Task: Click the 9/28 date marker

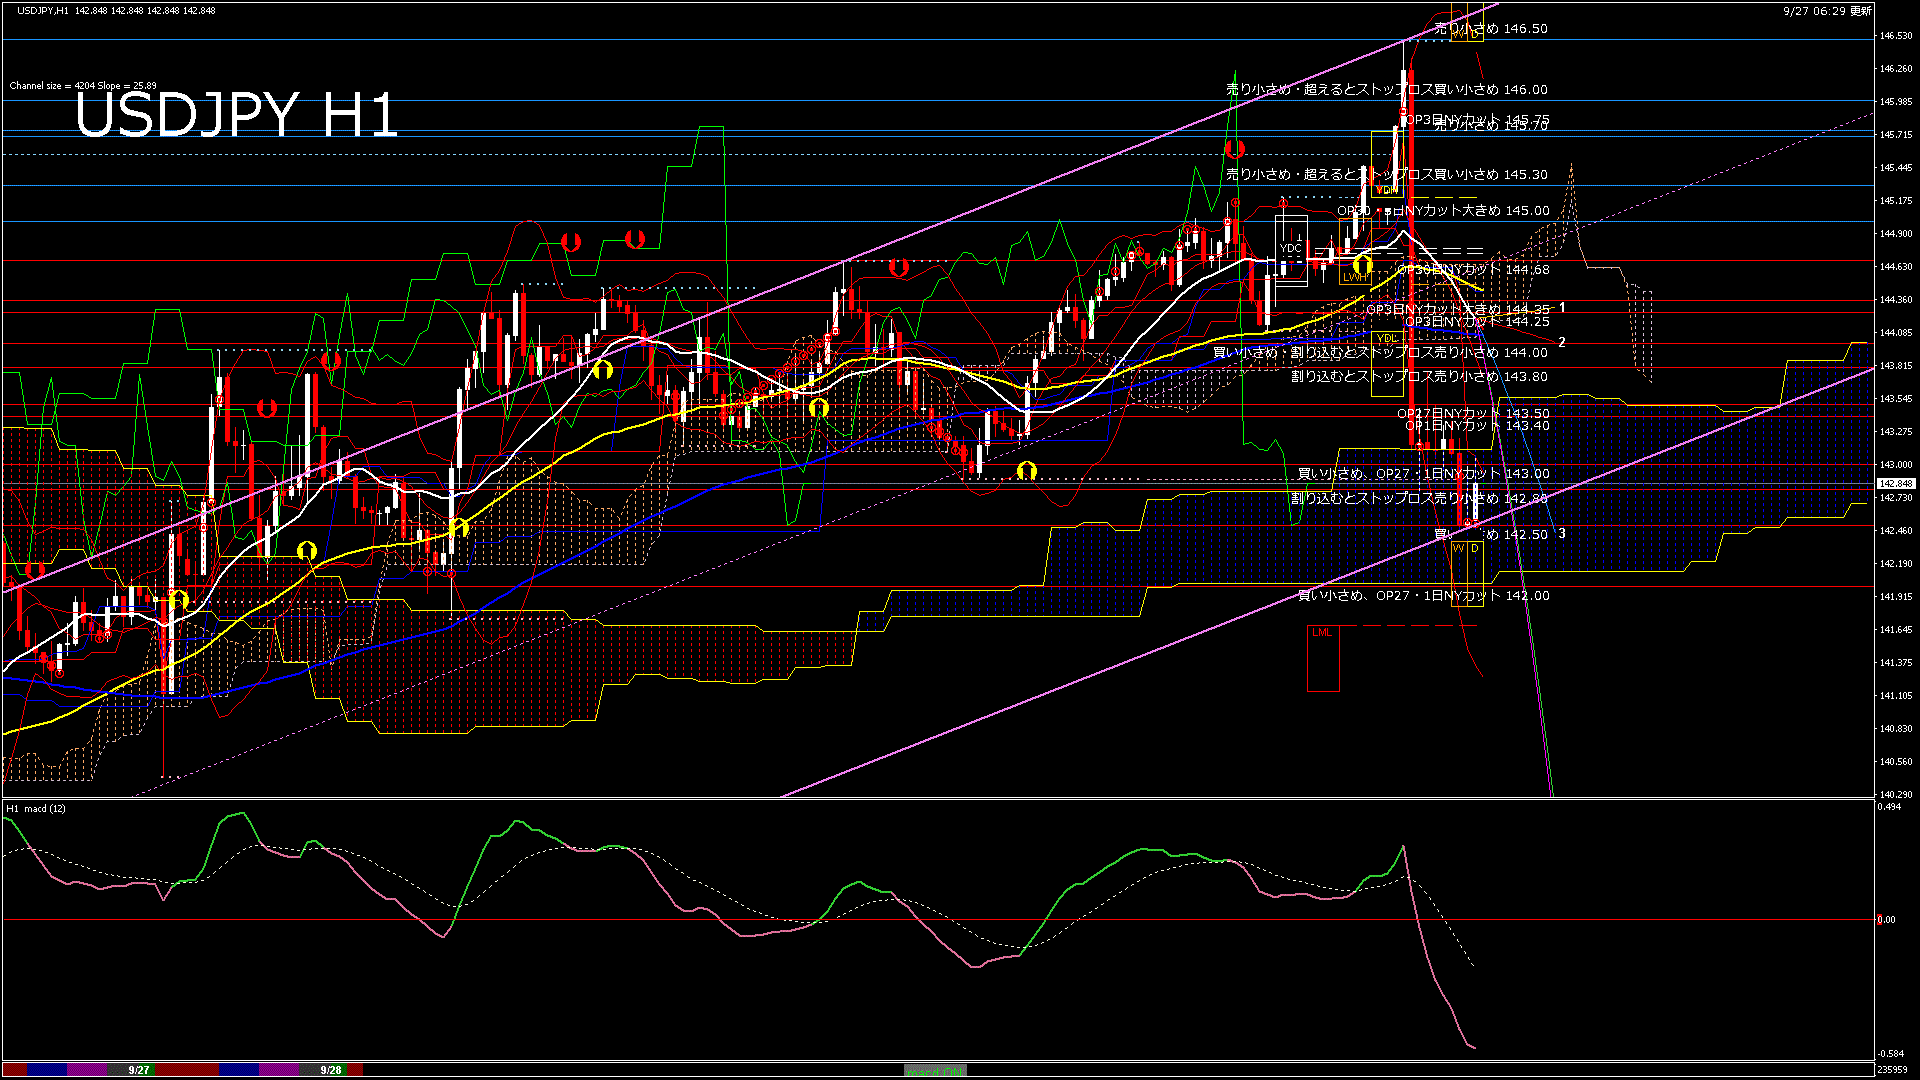Action: coord(331,1070)
